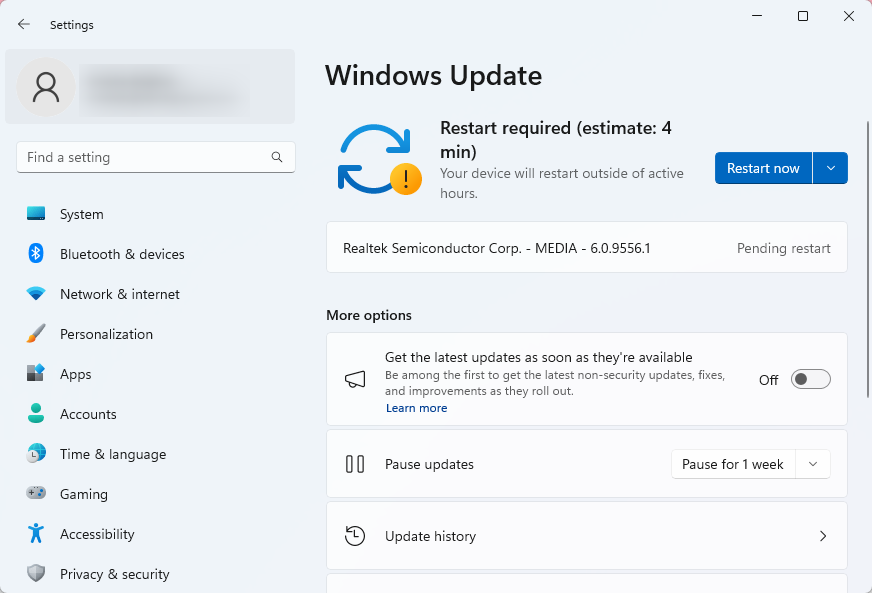Minimize the Settings window

[757, 16]
